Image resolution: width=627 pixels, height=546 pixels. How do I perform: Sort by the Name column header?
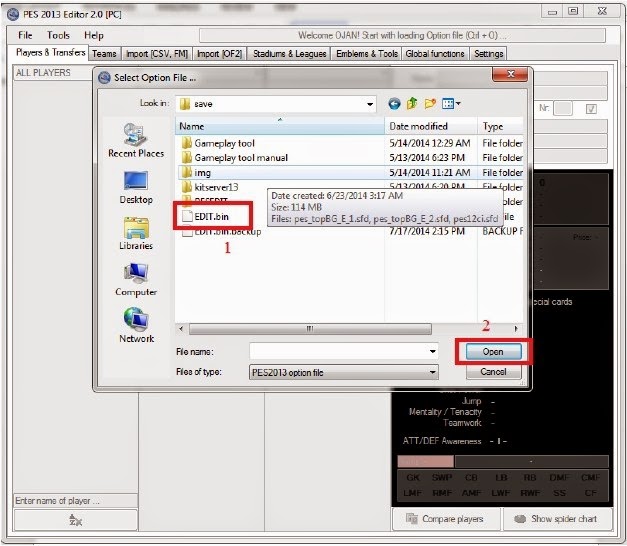coord(280,126)
